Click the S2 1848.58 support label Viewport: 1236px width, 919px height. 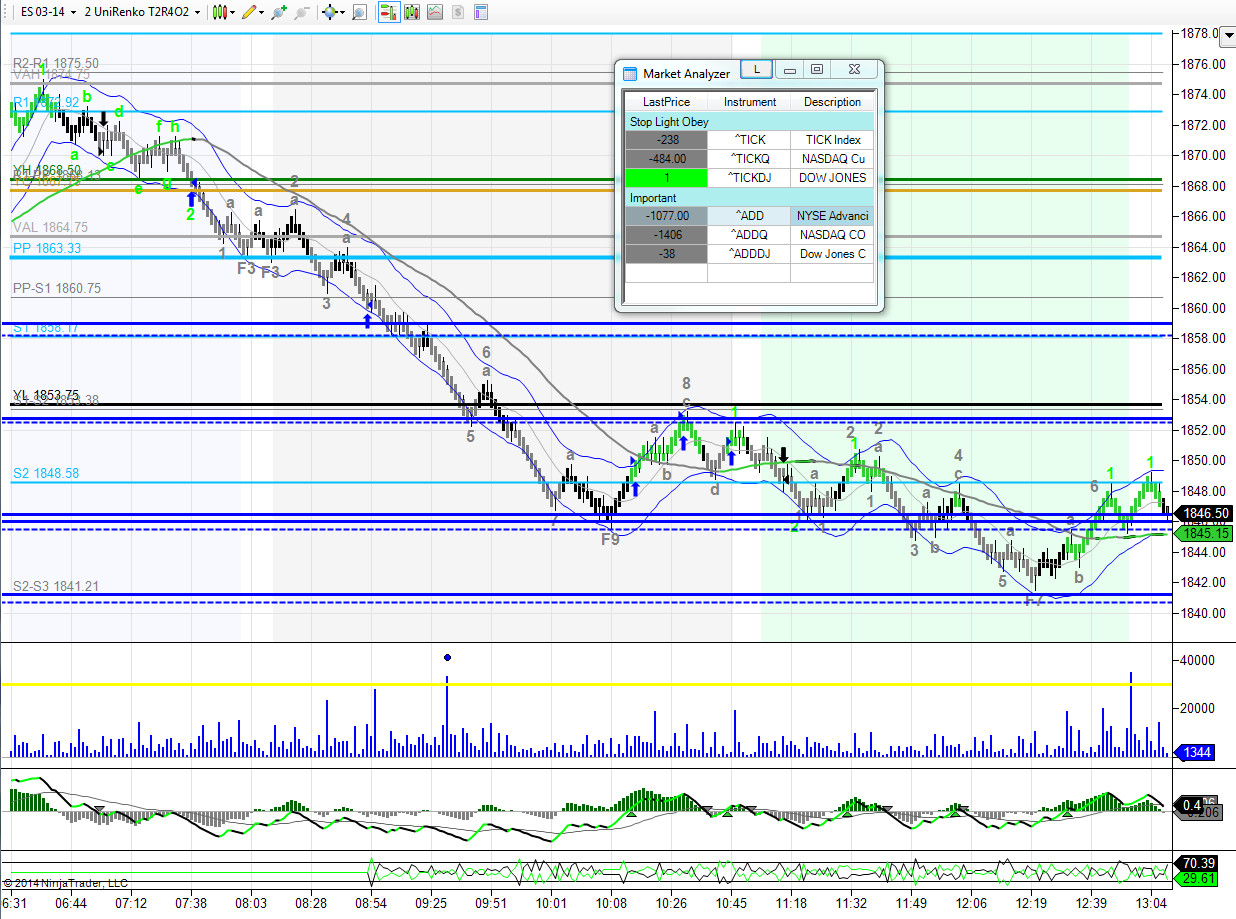pyautogui.click(x=46, y=474)
